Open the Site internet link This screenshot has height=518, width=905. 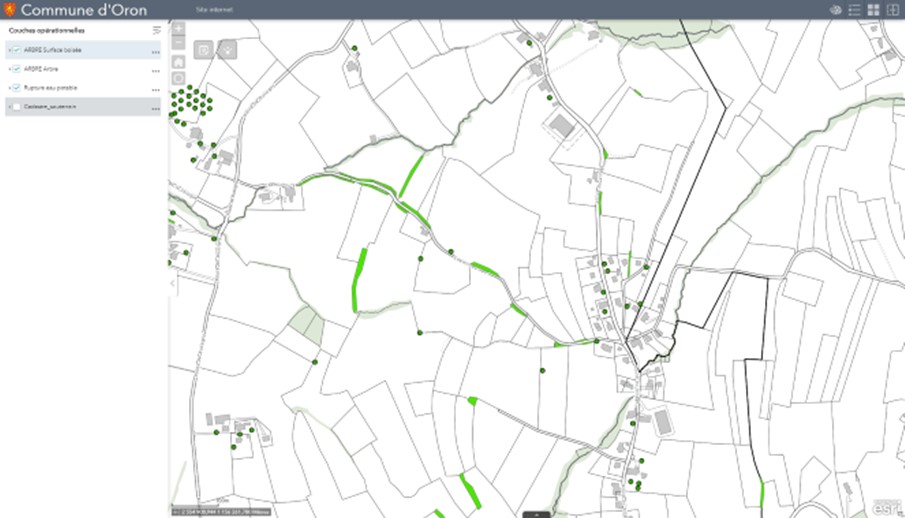pyautogui.click(x=211, y=10)
